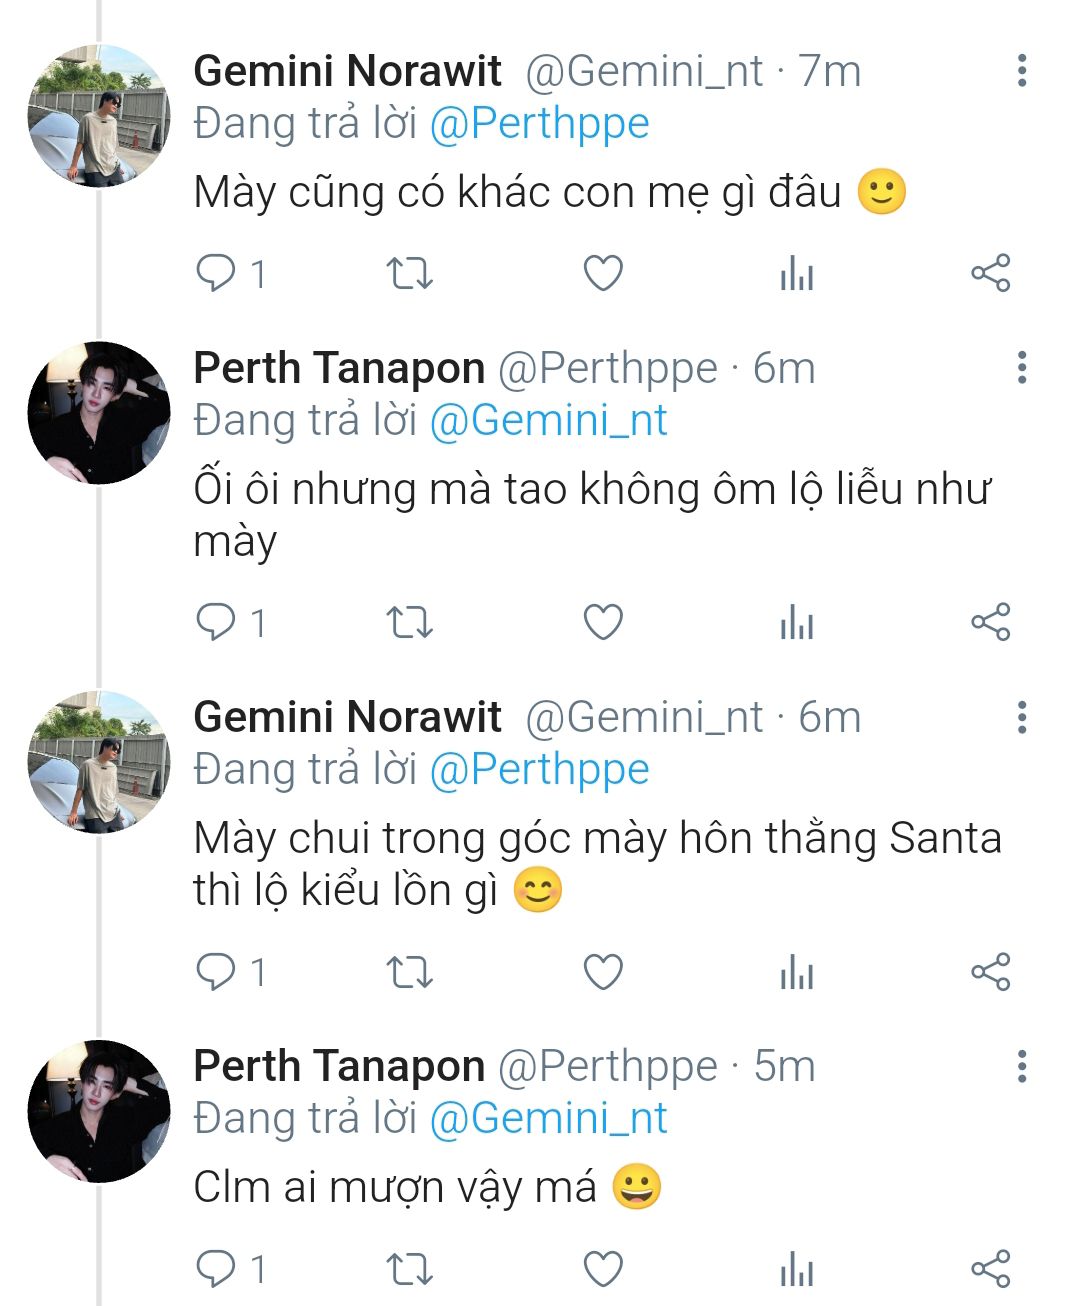Viewport: 1080px width, 1306px height.
Task: Open Perth Tanapon's avatar on the 5m tweet
Action: click(x=99, y=1112)
